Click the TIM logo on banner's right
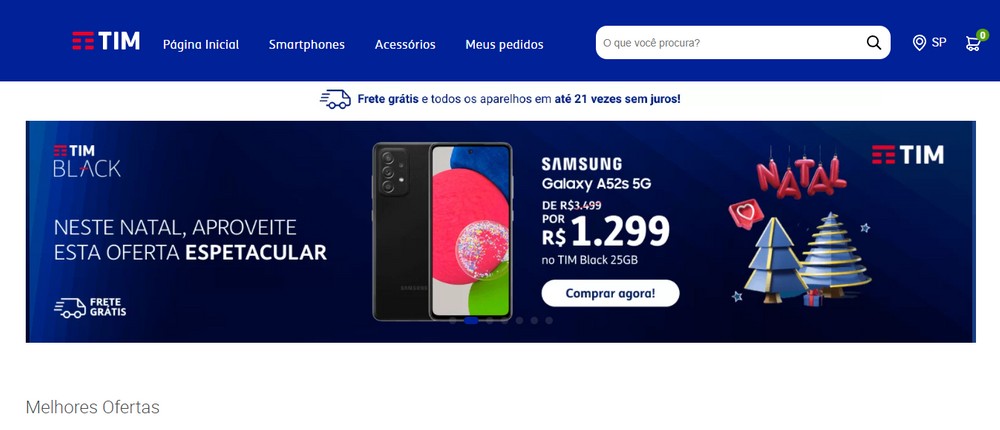 [x=908, y=154]
